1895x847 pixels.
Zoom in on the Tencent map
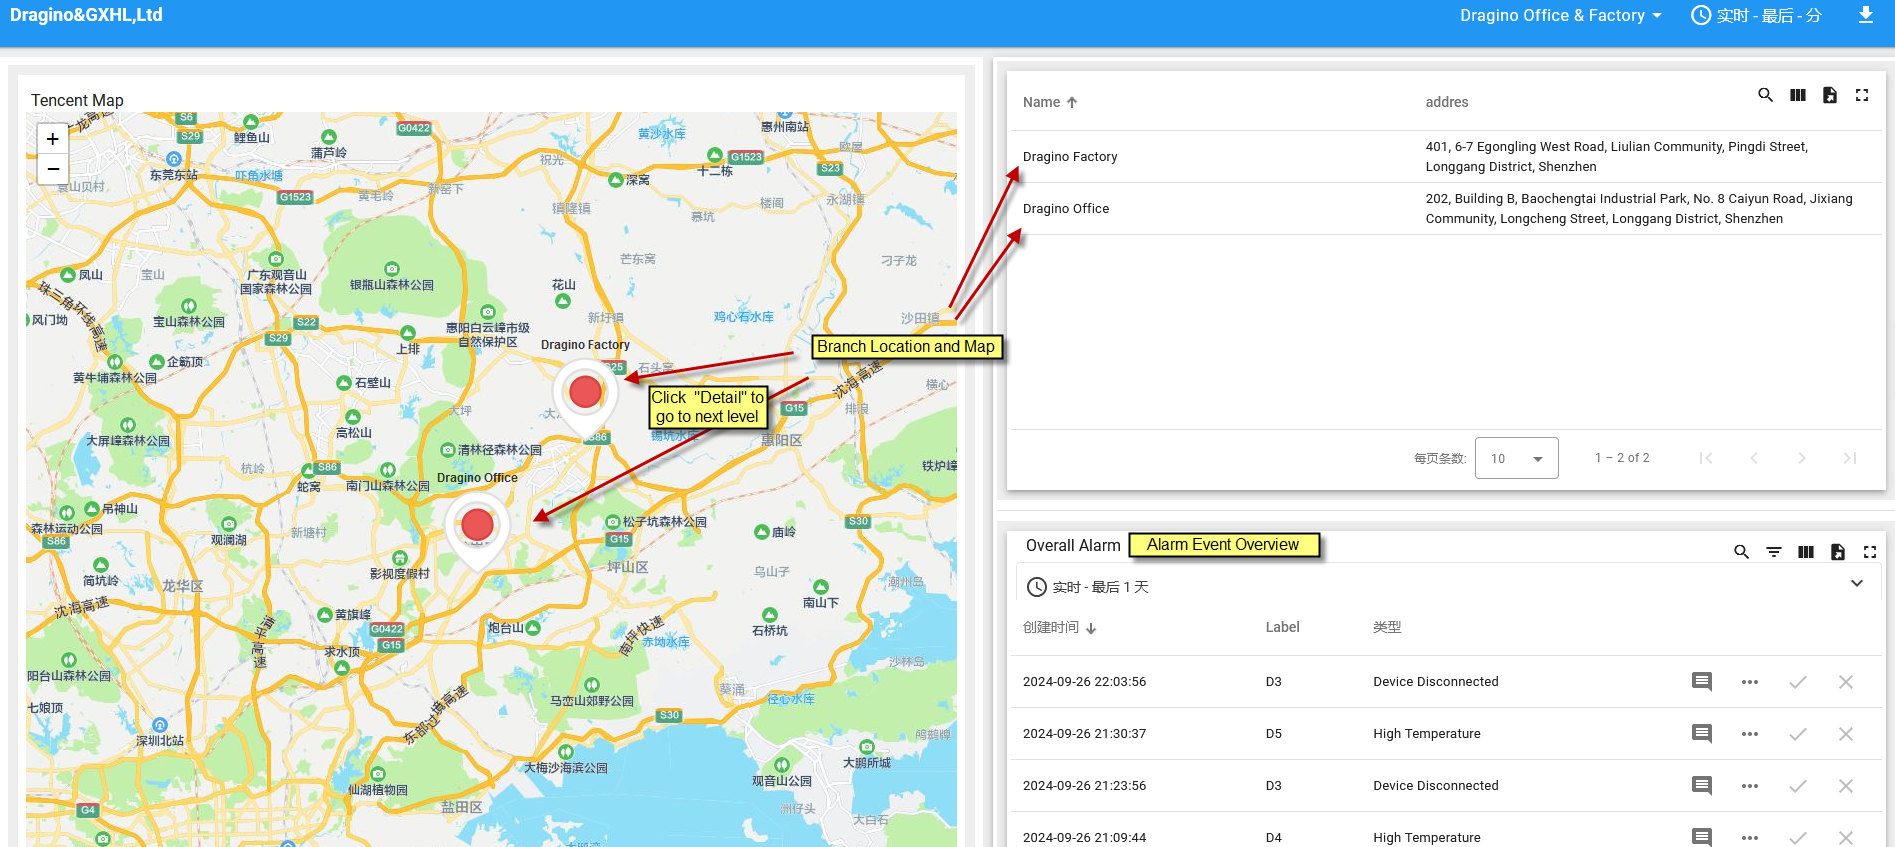[x=53, y=139]
